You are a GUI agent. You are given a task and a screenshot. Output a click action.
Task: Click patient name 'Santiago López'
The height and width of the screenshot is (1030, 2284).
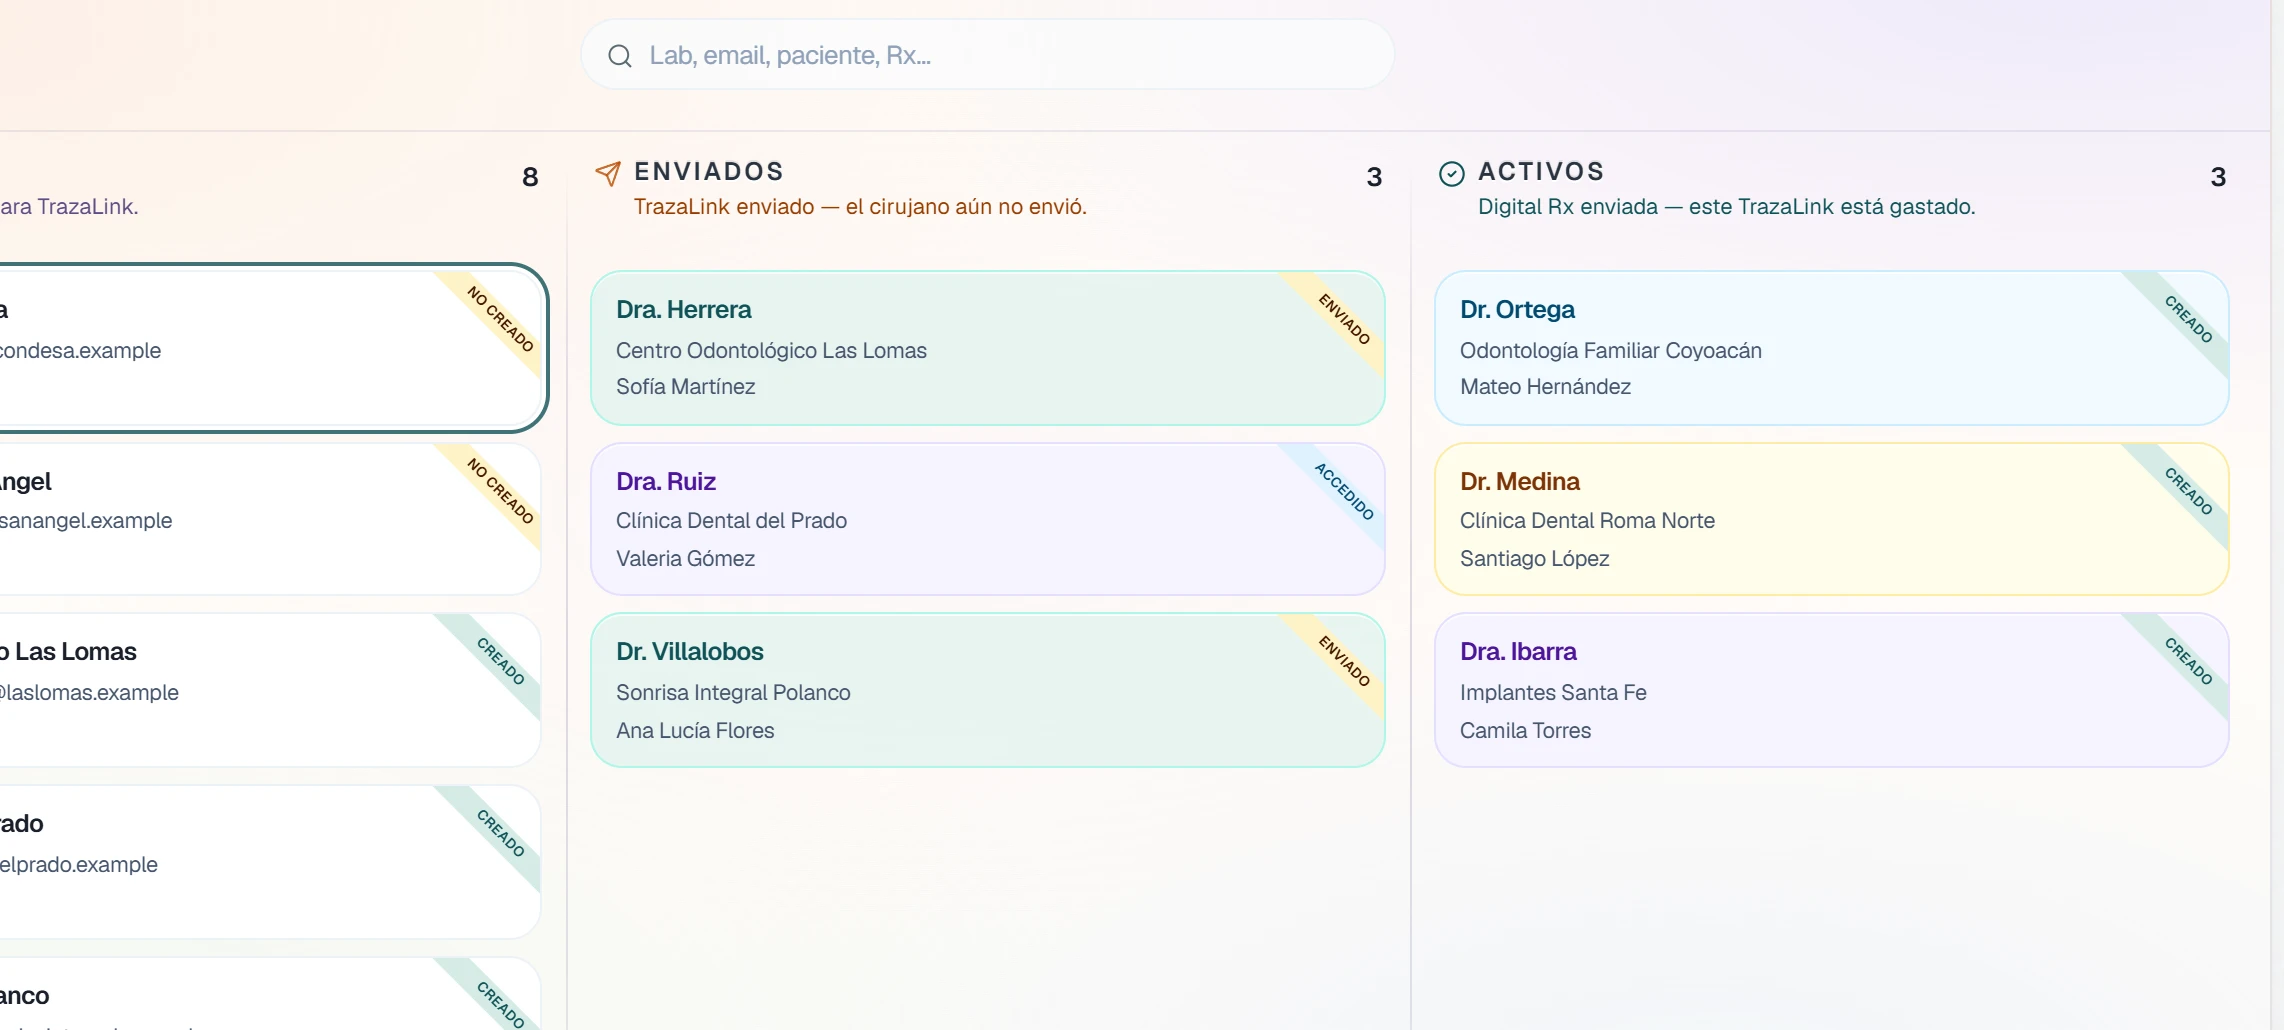click(x=1534, y=558)
